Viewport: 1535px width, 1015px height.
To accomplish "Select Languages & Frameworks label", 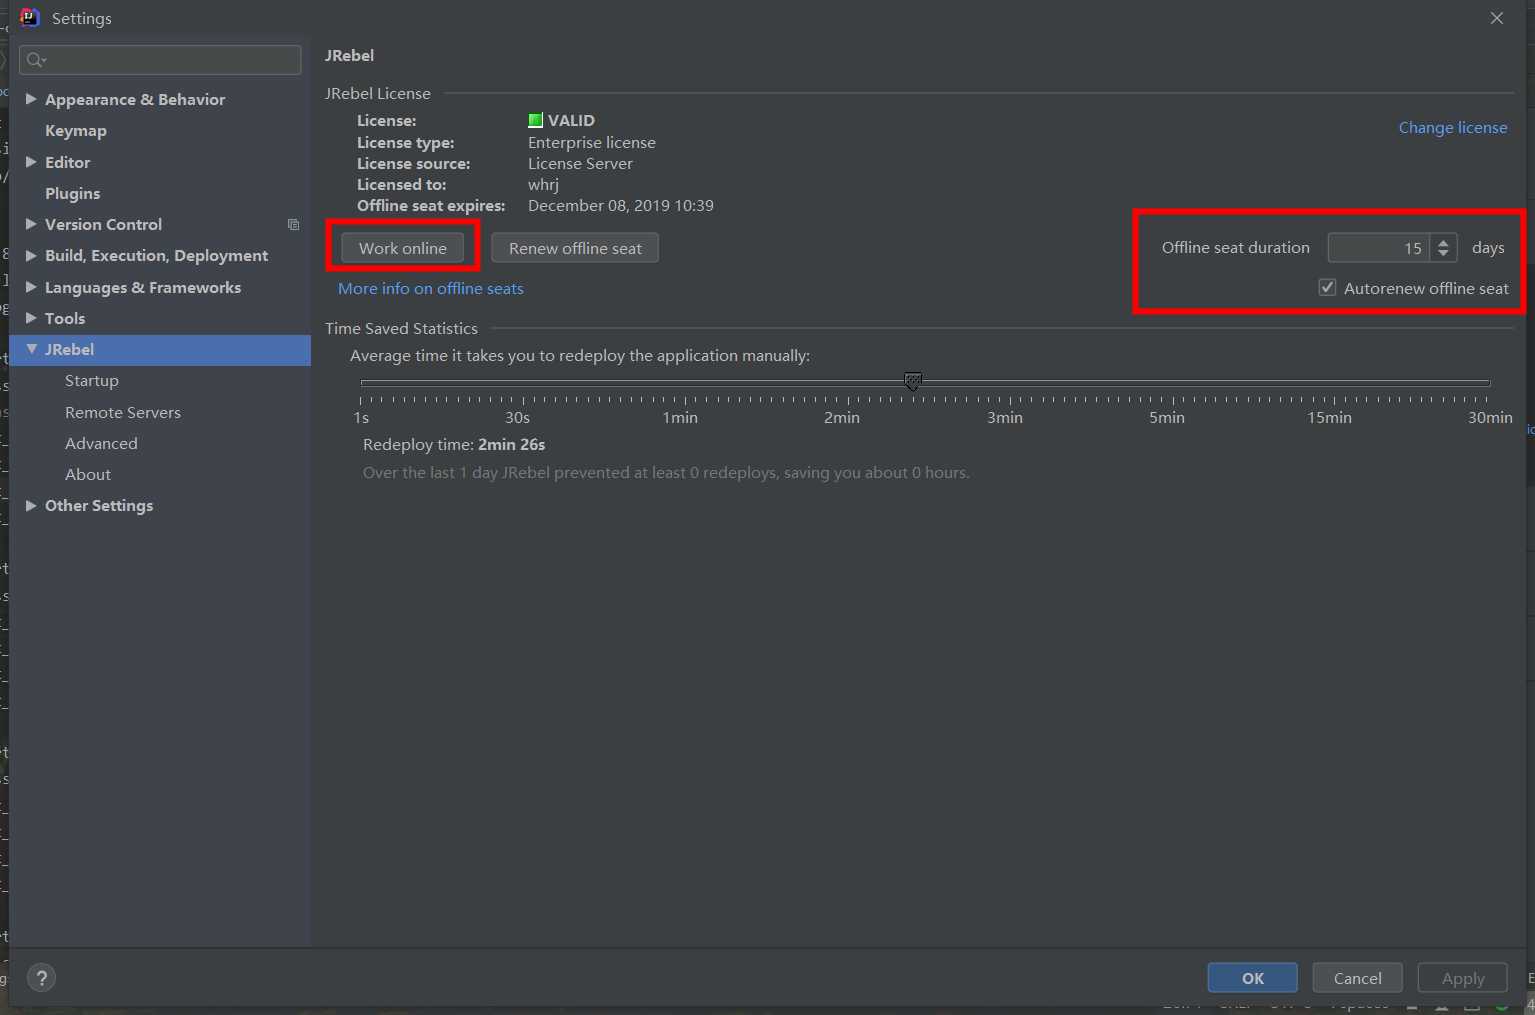I will point(143,287).
